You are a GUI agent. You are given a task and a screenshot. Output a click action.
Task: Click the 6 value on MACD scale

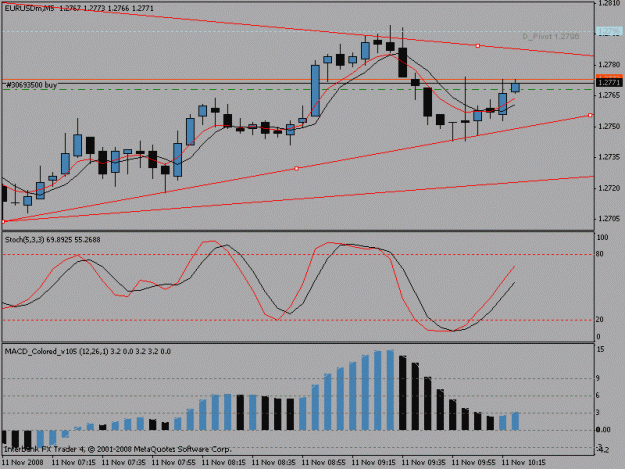click(x=598, y=395)
